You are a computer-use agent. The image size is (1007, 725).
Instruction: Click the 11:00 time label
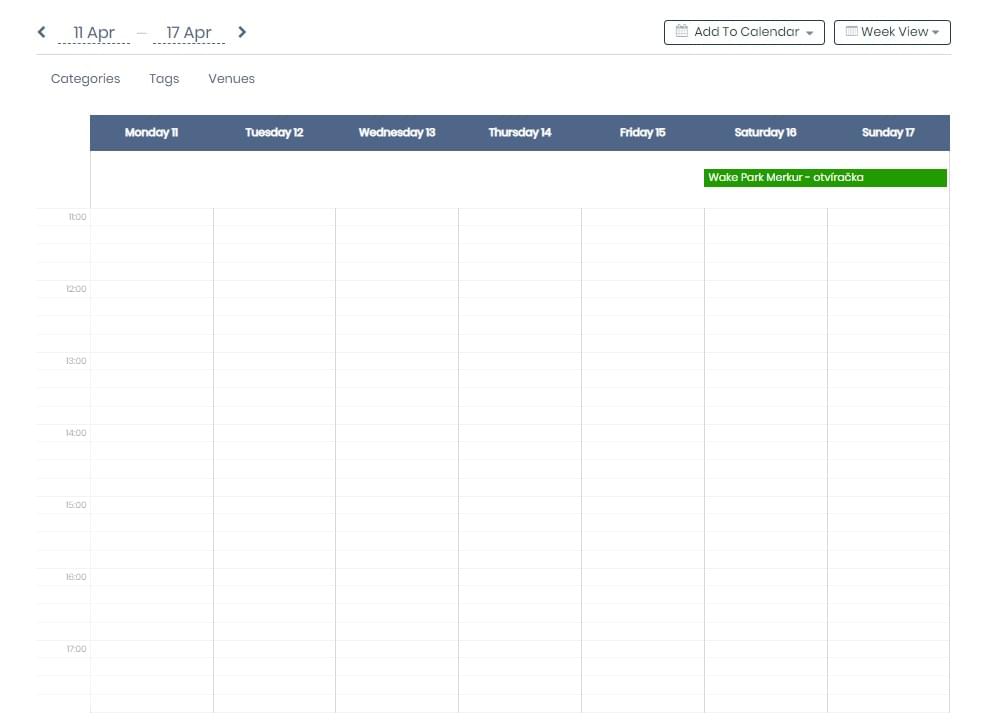[x=77, y=217]
